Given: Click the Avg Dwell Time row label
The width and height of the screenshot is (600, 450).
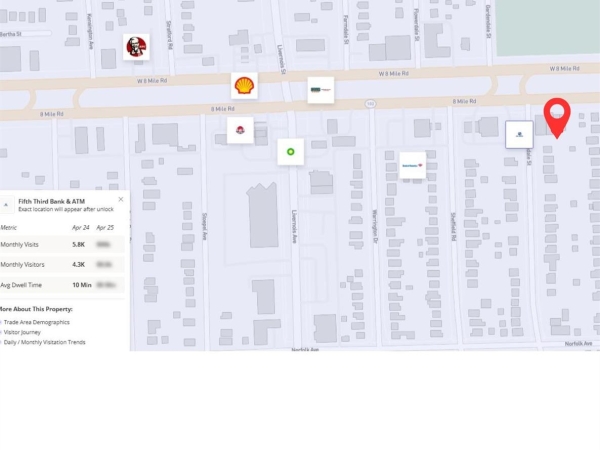Looking at the screenshot, I should coord(21,285).
